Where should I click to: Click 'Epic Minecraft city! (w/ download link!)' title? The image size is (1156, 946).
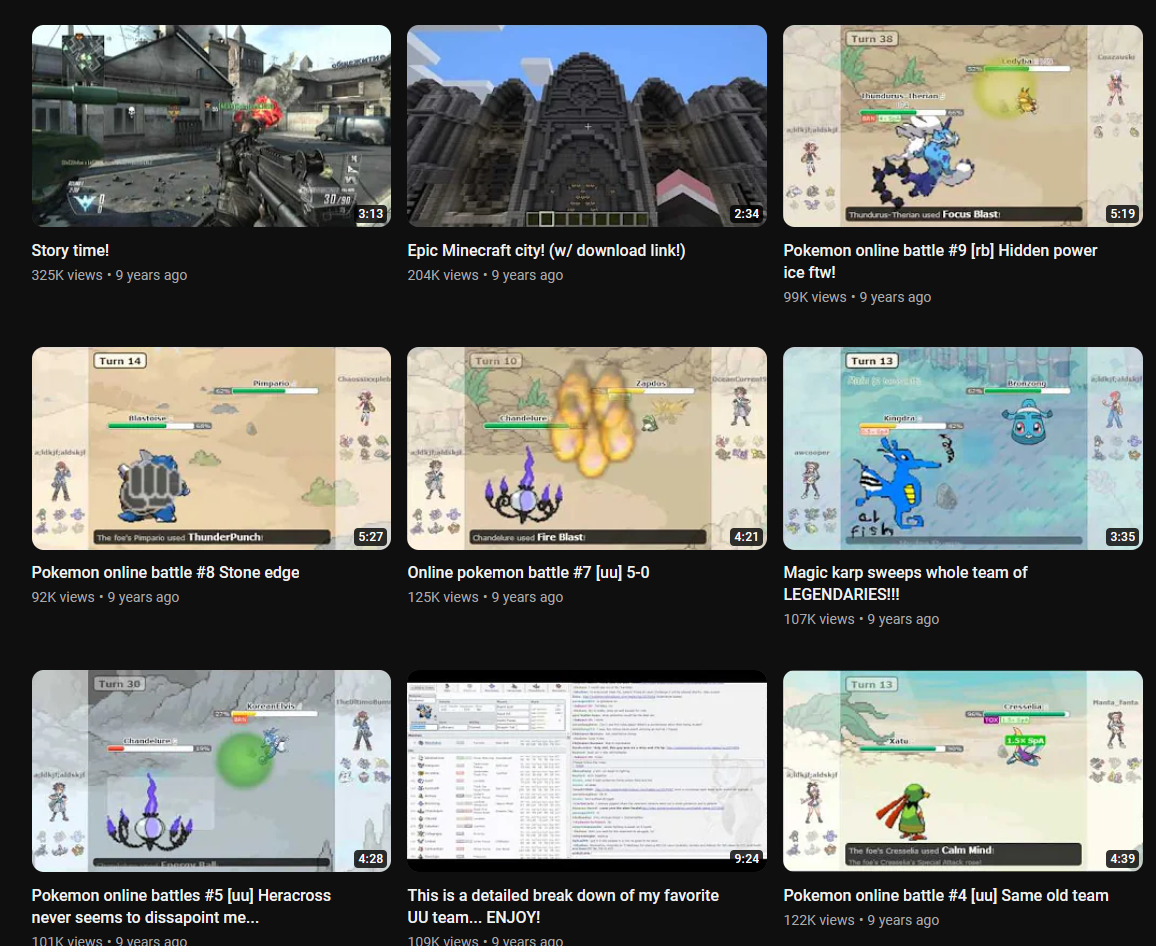pyautogui.click(x=546, y=251)
